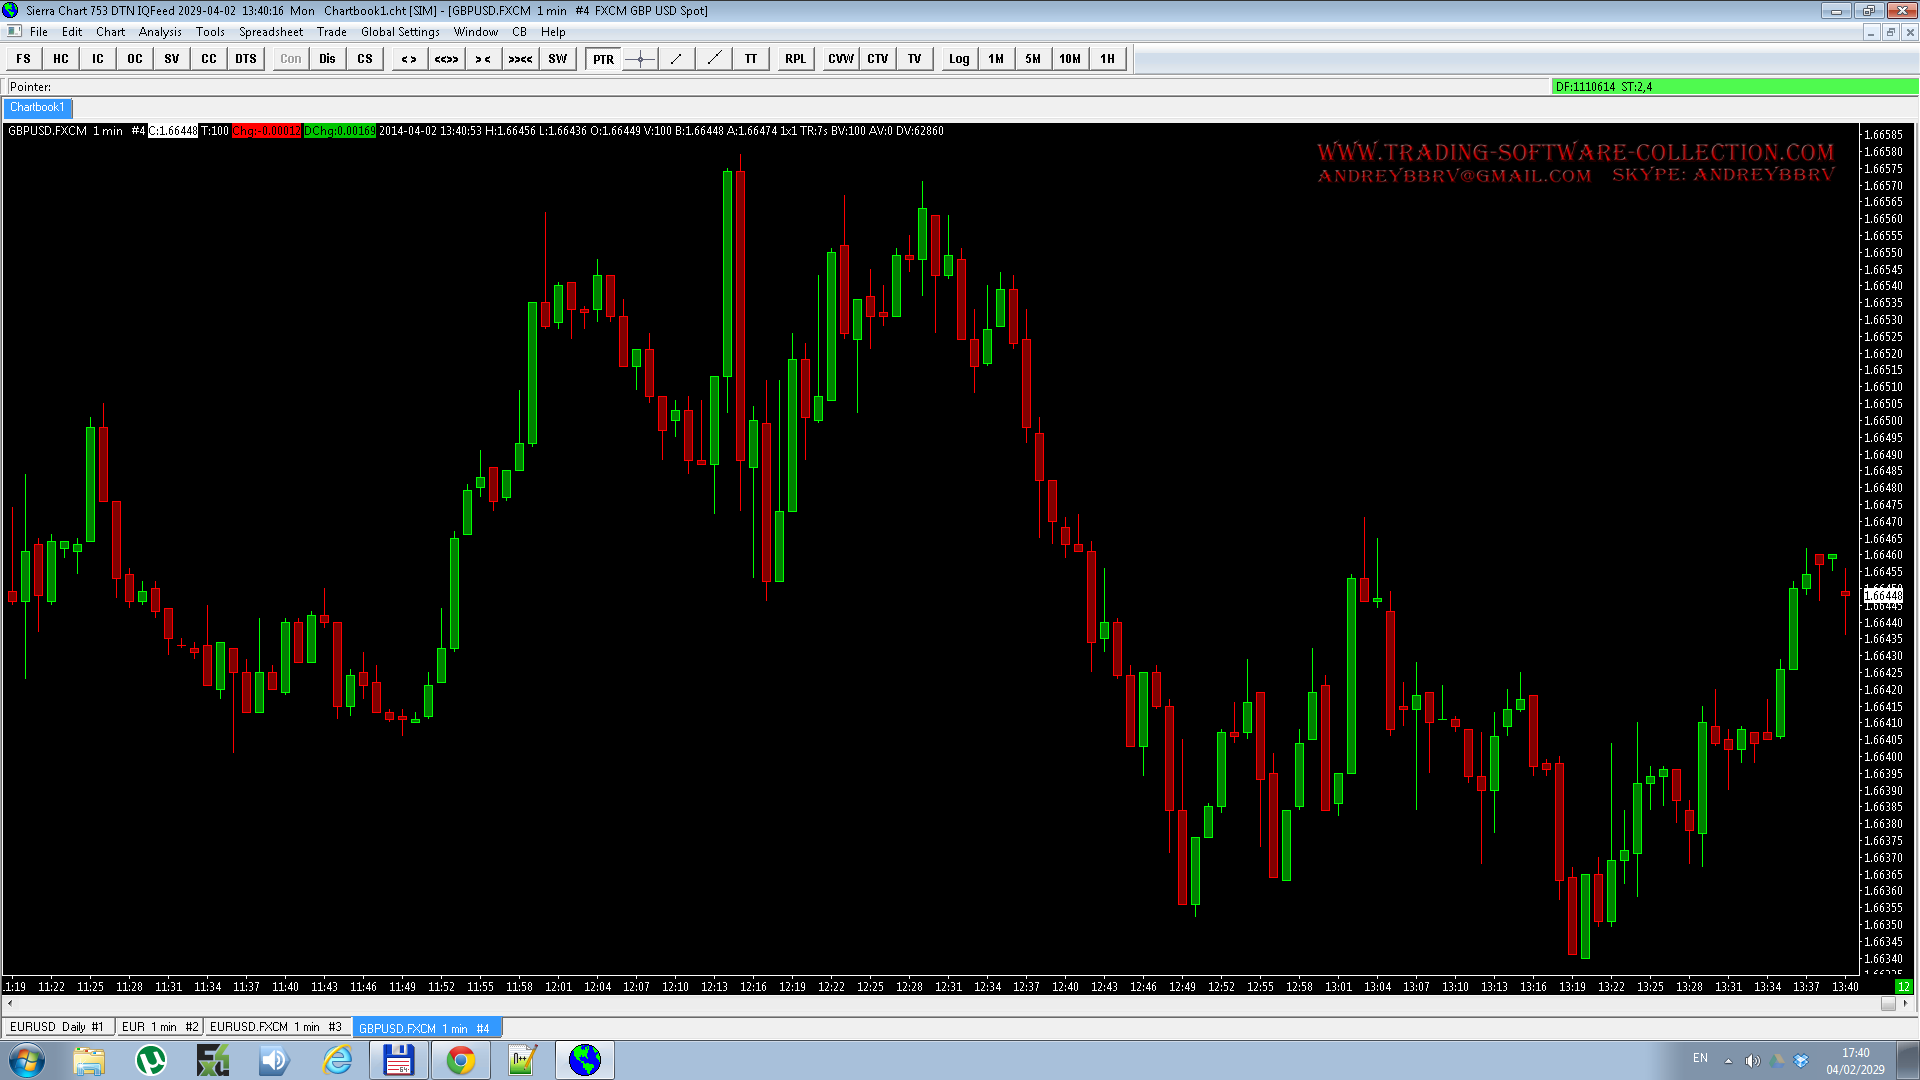Click the Sierra Chart globe taskbar icon
This screenshot has height=1080, width=1920.
pyautogui.click(x=585, y=1060)
